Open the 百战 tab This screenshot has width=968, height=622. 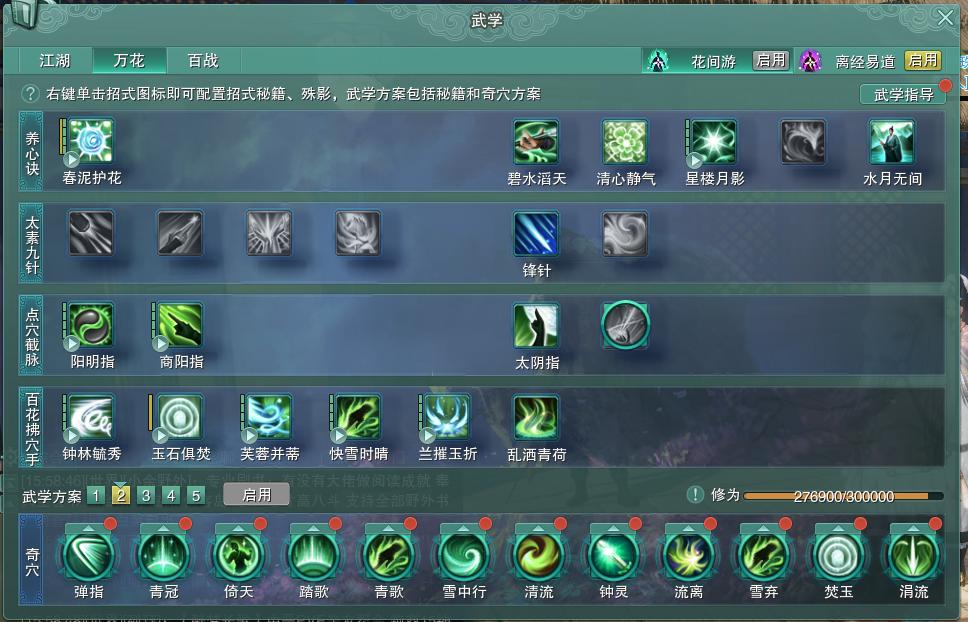[203, 60]
